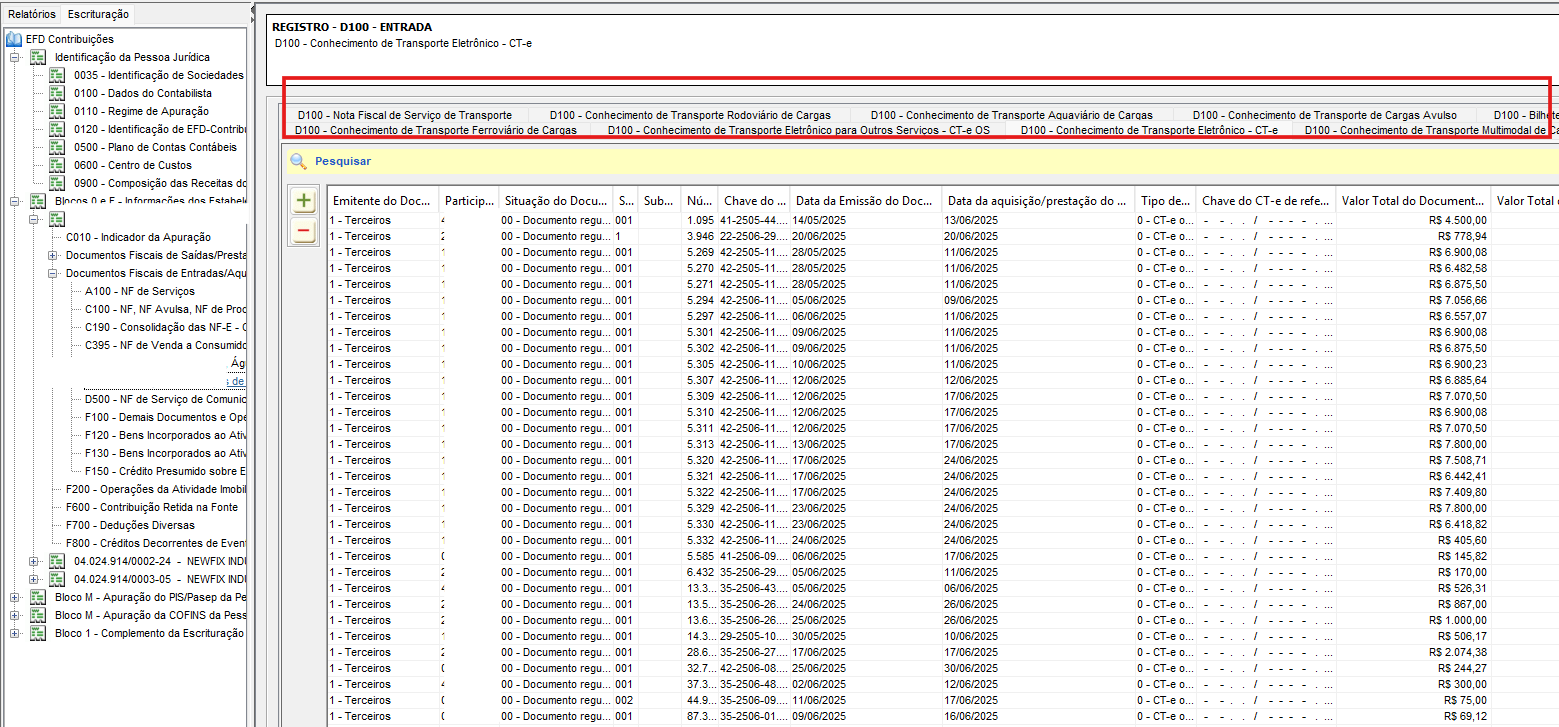Image resolution: width=1559 pixels, height=727 pixels.
Task: Click the icon beside 0100 - Dados do Contabilista
Action: click(59, 93)
